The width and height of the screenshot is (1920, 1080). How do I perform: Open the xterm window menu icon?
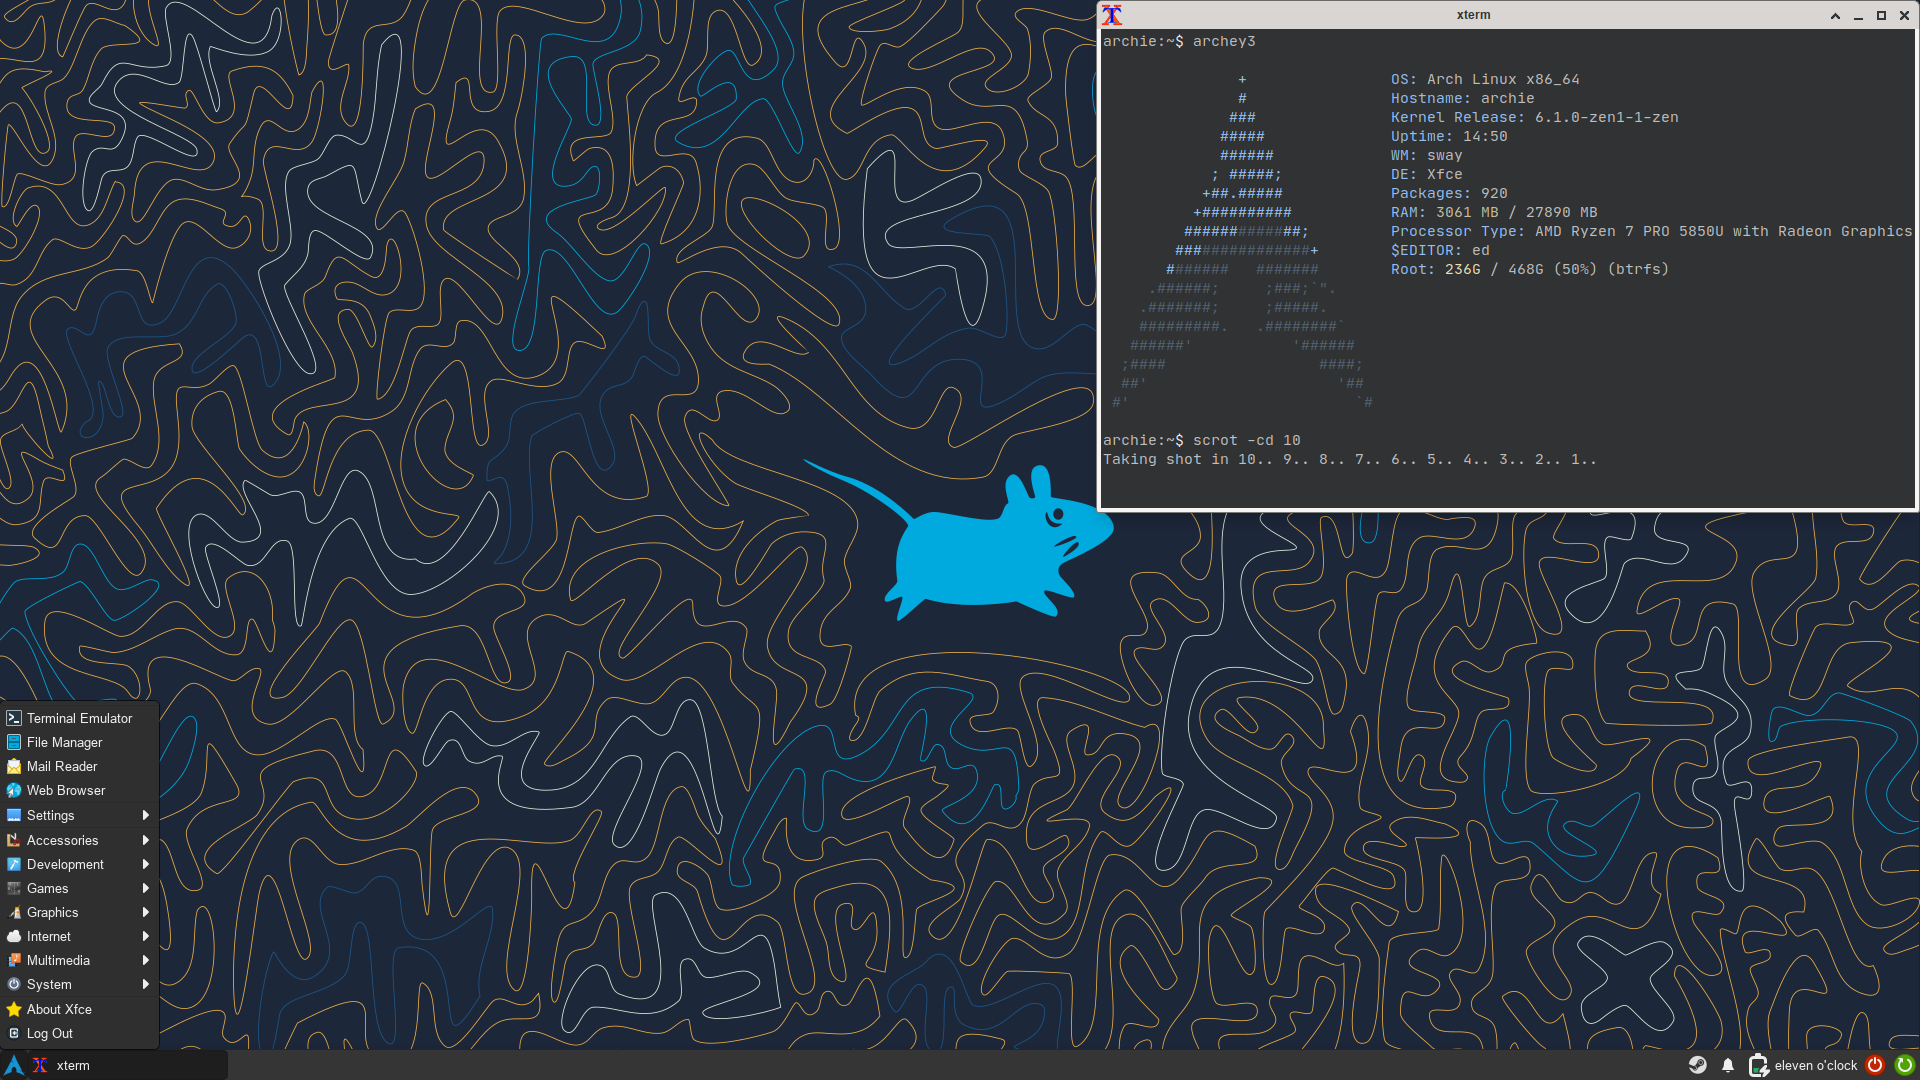[x=1112, y=15]
